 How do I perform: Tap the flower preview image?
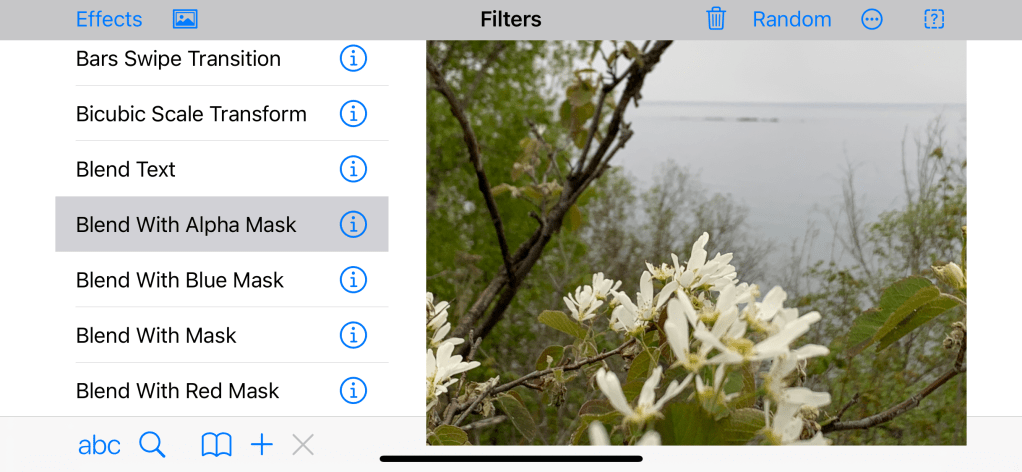(x=696, y=243)
